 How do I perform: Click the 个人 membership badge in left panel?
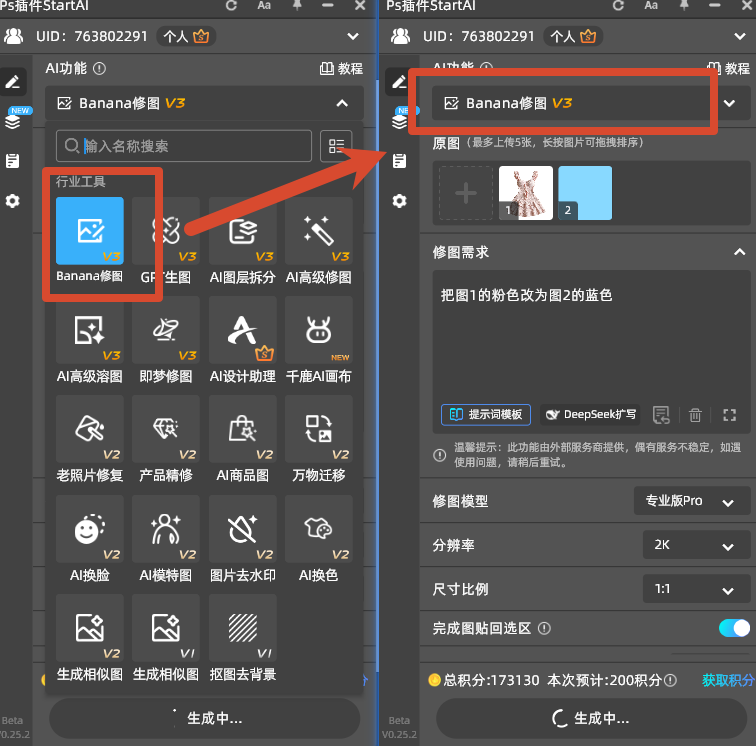[x=186, y=37]
